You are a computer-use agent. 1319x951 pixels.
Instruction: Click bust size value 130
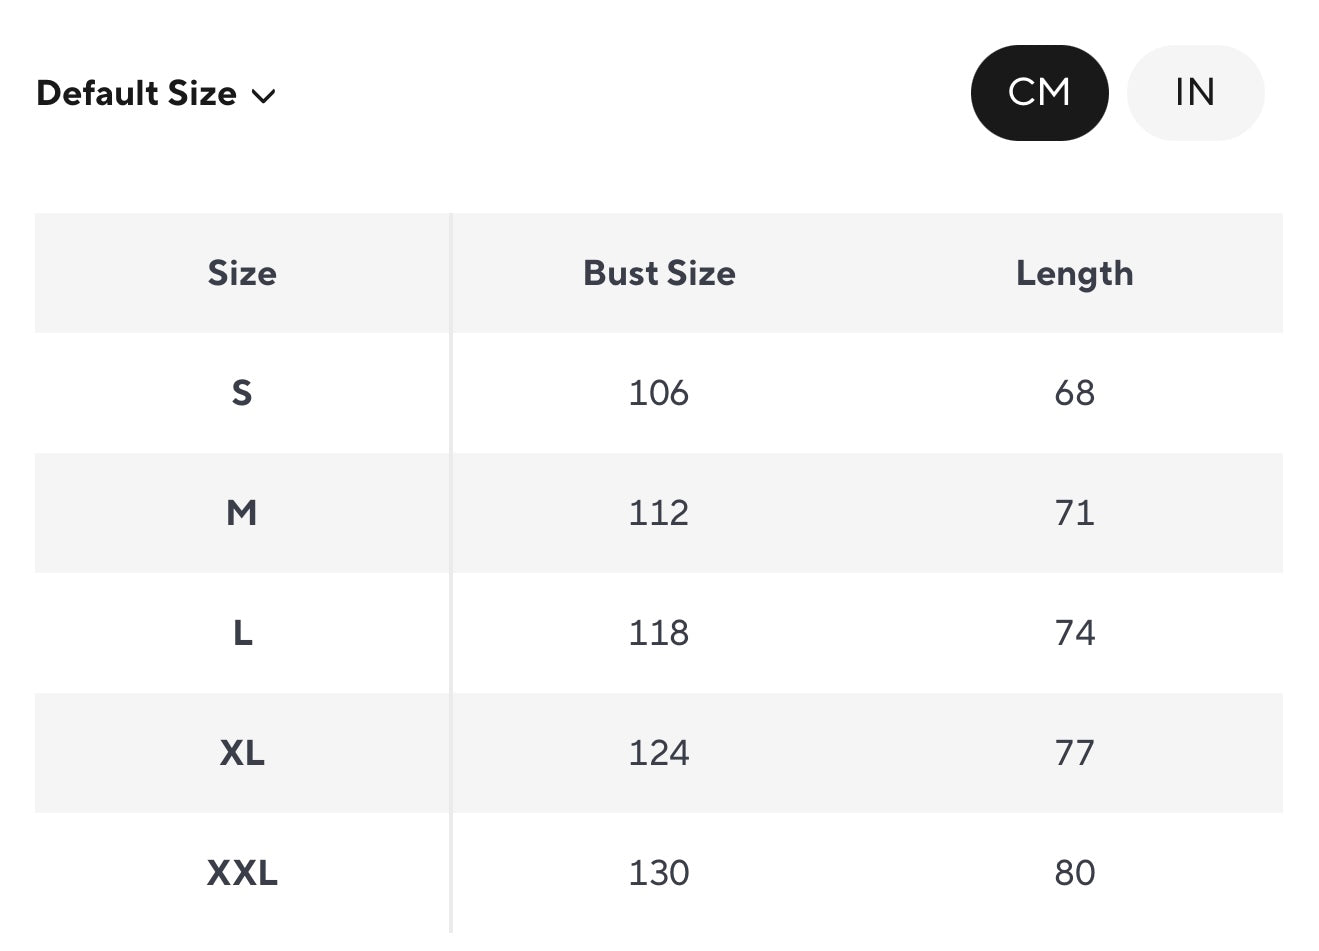(659, 873)
